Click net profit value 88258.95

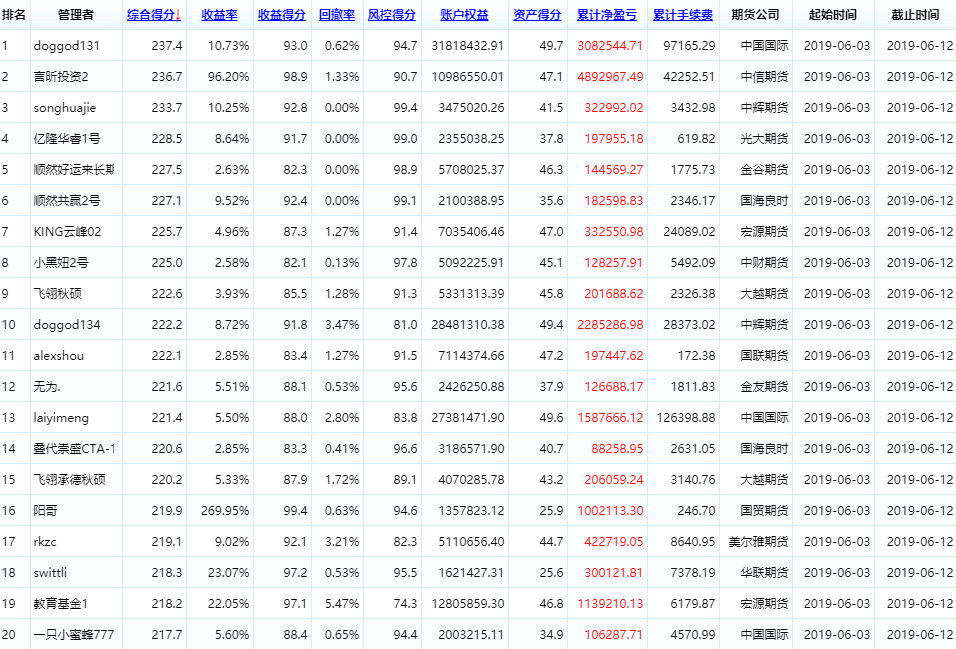click(x=617, y=449)
